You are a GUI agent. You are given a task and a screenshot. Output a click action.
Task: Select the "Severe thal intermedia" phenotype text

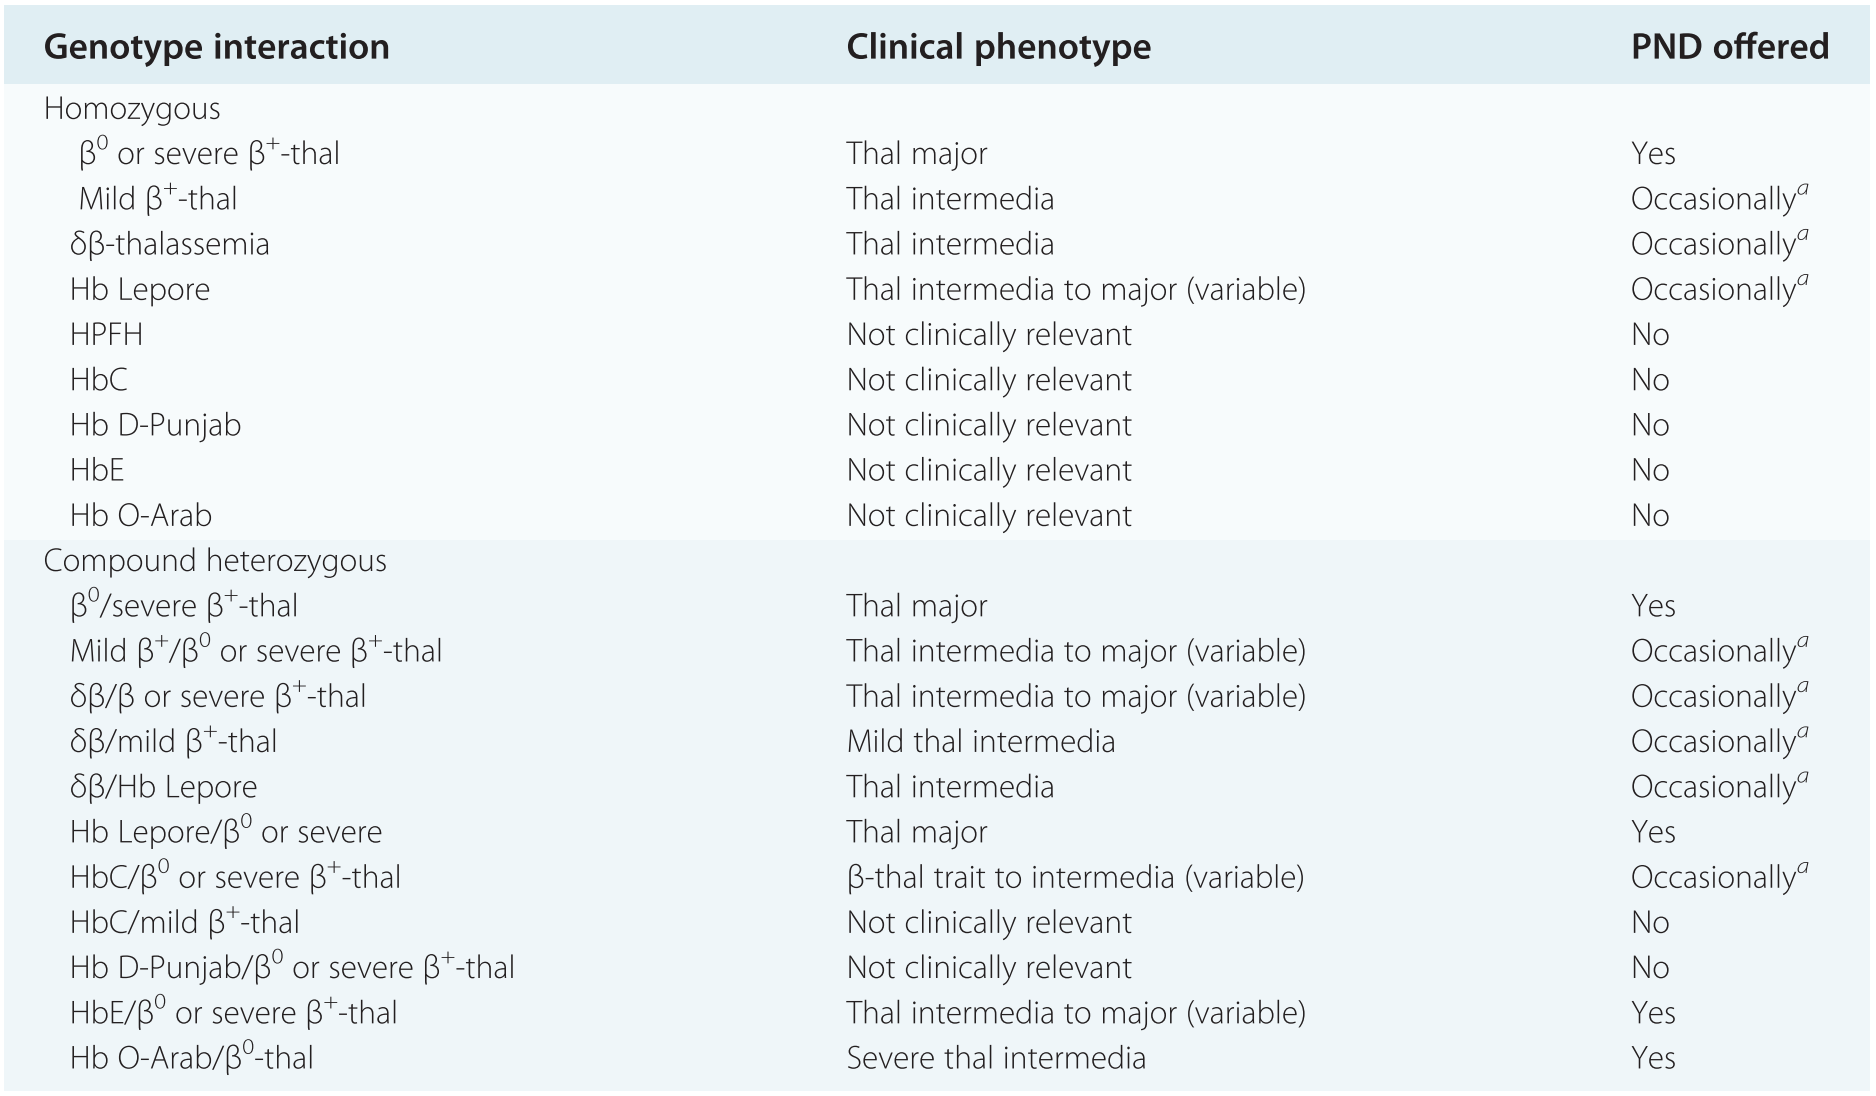coord(996,1058)
